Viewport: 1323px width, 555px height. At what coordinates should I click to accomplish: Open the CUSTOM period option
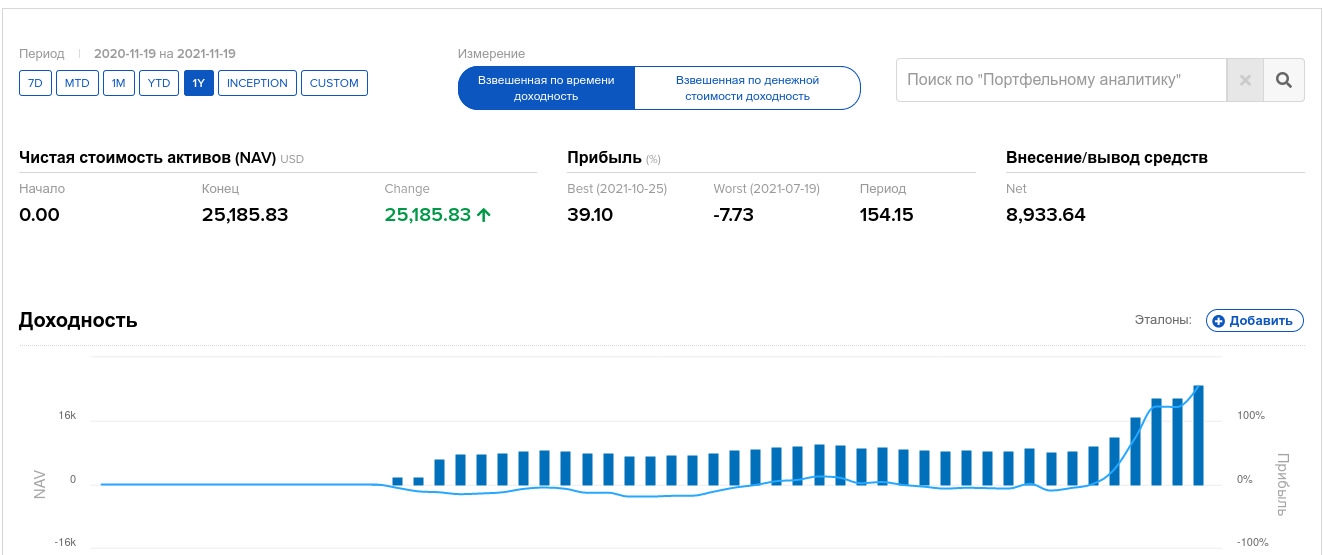tap(334, 83)
